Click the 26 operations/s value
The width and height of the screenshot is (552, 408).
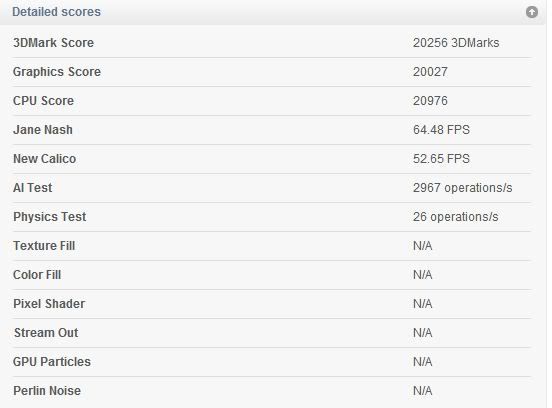456,217
